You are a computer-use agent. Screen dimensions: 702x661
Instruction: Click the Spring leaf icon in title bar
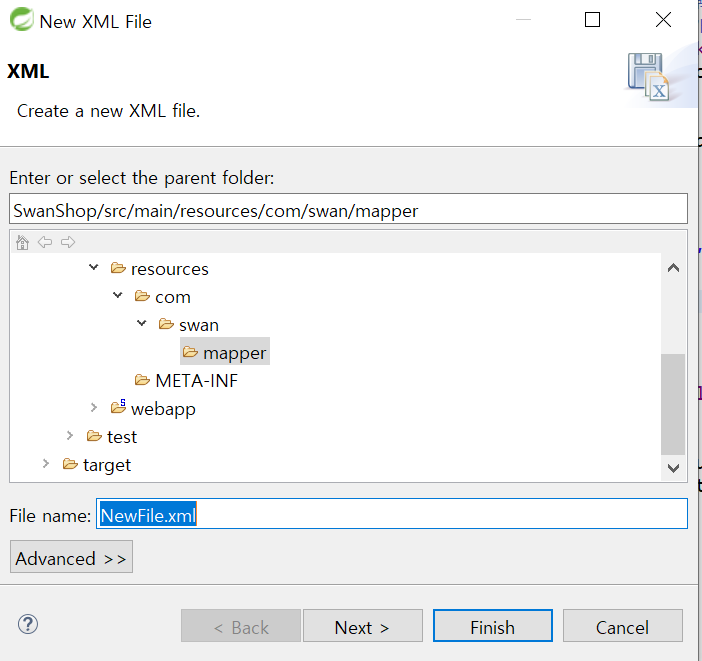coord(21,20)
